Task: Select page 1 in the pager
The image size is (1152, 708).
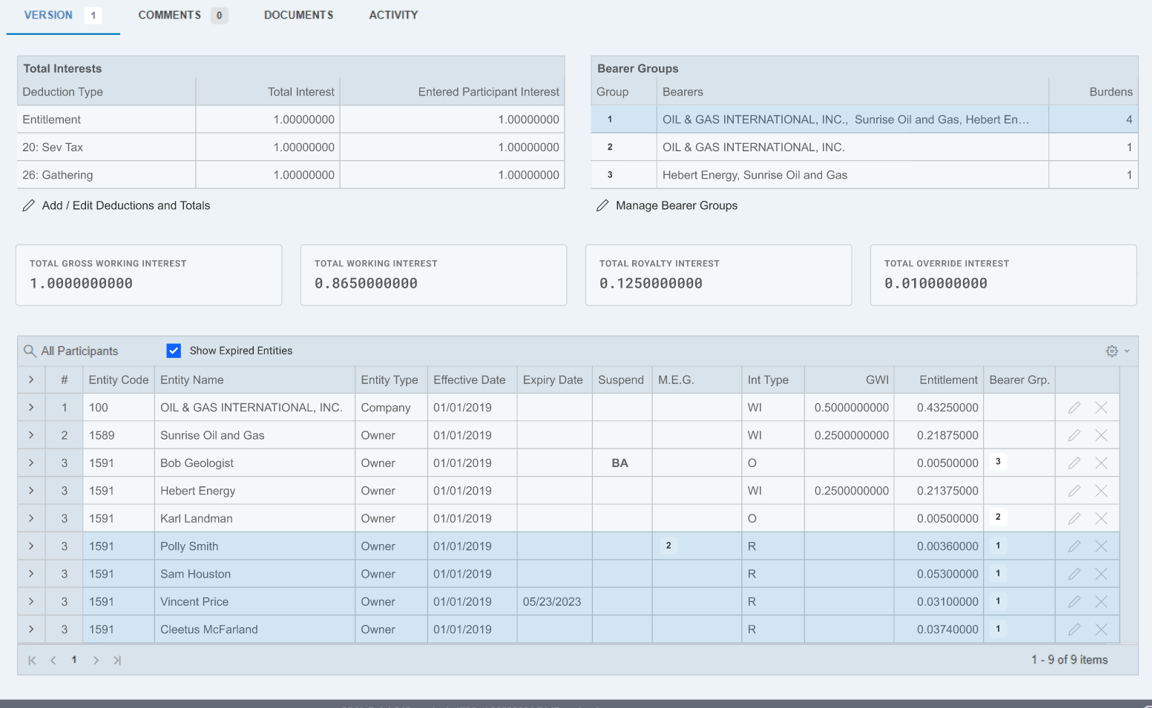Action: (74, 660)
